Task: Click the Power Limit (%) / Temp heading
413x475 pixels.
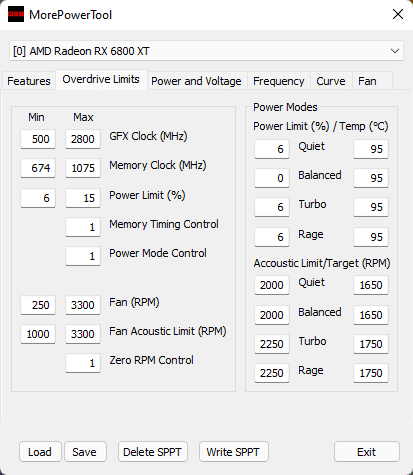Action: [x=321, y=126]
